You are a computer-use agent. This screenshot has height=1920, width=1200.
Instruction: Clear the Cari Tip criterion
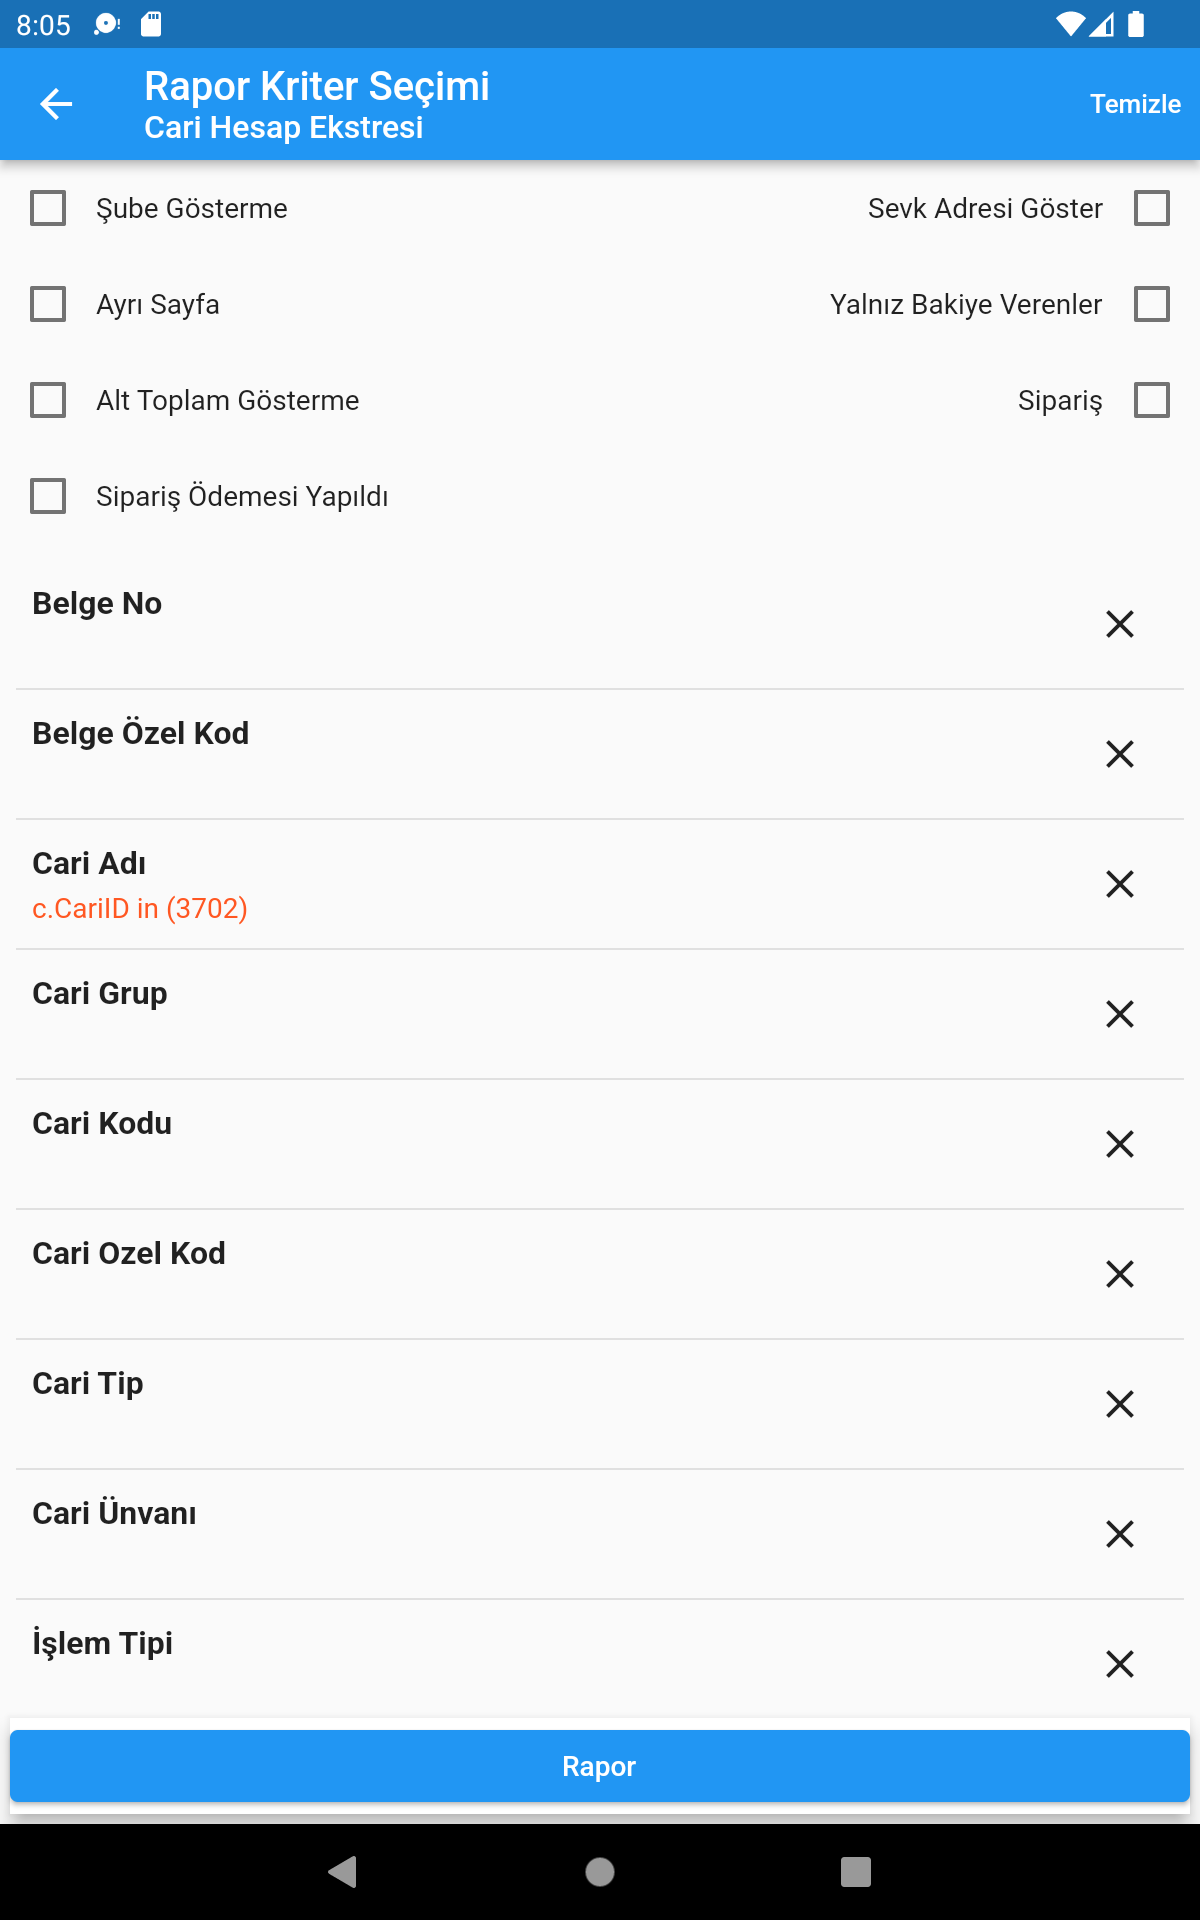[1120, 1404]
